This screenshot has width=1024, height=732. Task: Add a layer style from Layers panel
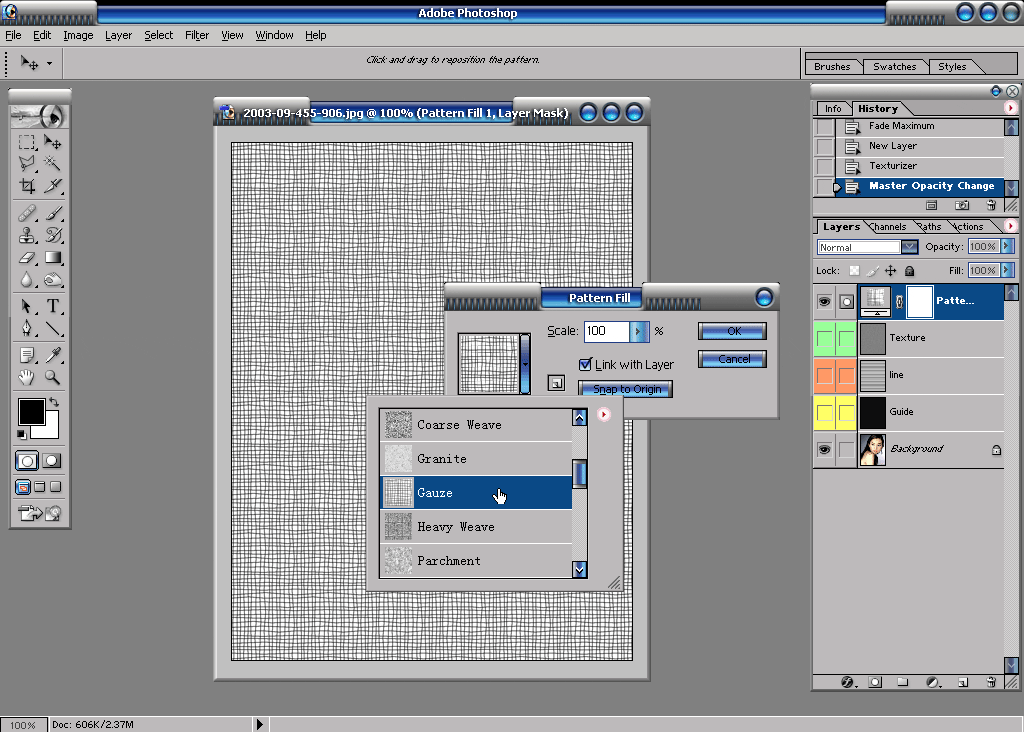(x=847, y=682)
